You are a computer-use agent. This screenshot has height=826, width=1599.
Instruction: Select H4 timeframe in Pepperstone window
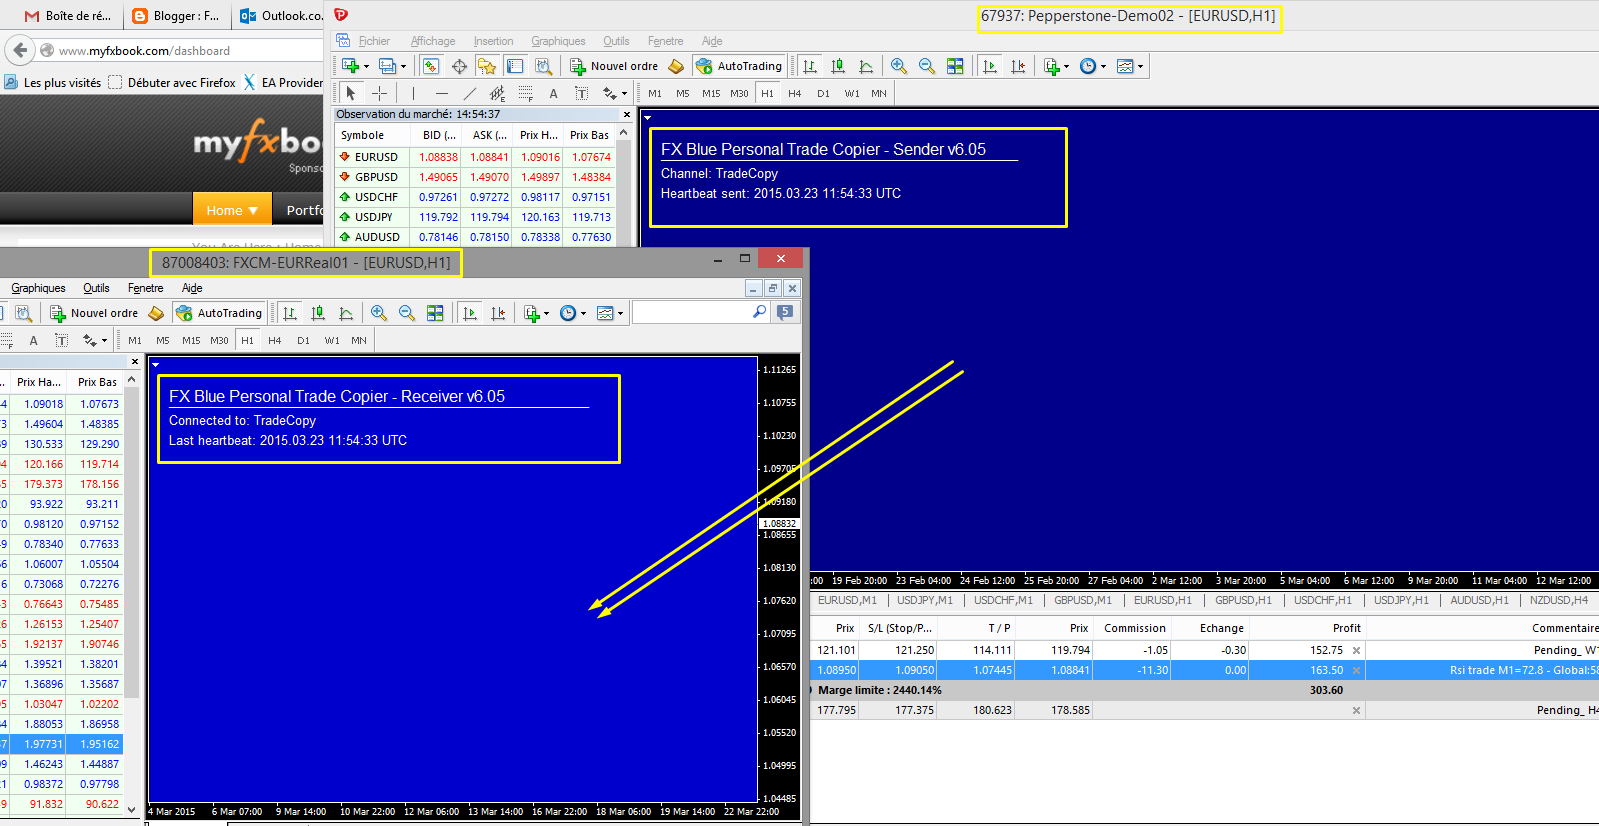pyautogui.click(x=795, y=93)
